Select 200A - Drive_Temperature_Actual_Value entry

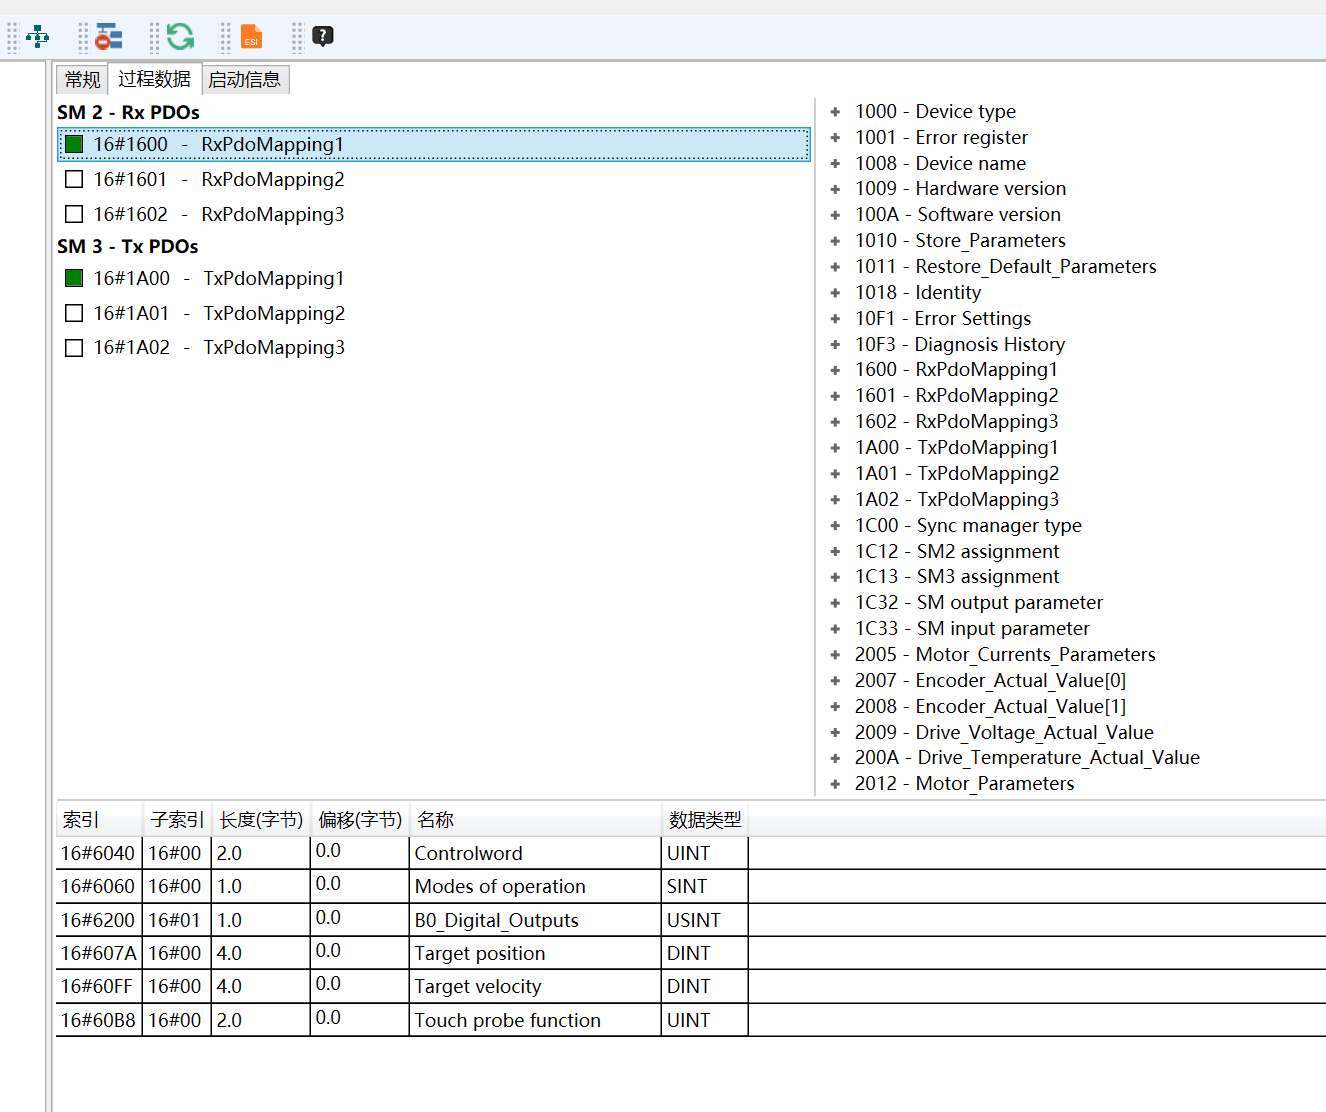coord(1027,757)
